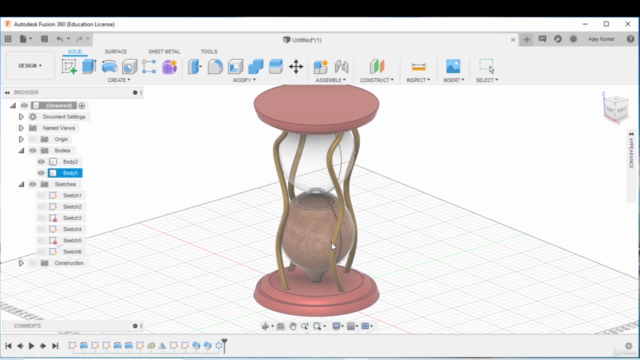This screenshot has height=360, width=640.
Task: Select the Revolve tool
Action: coord(109,66)
